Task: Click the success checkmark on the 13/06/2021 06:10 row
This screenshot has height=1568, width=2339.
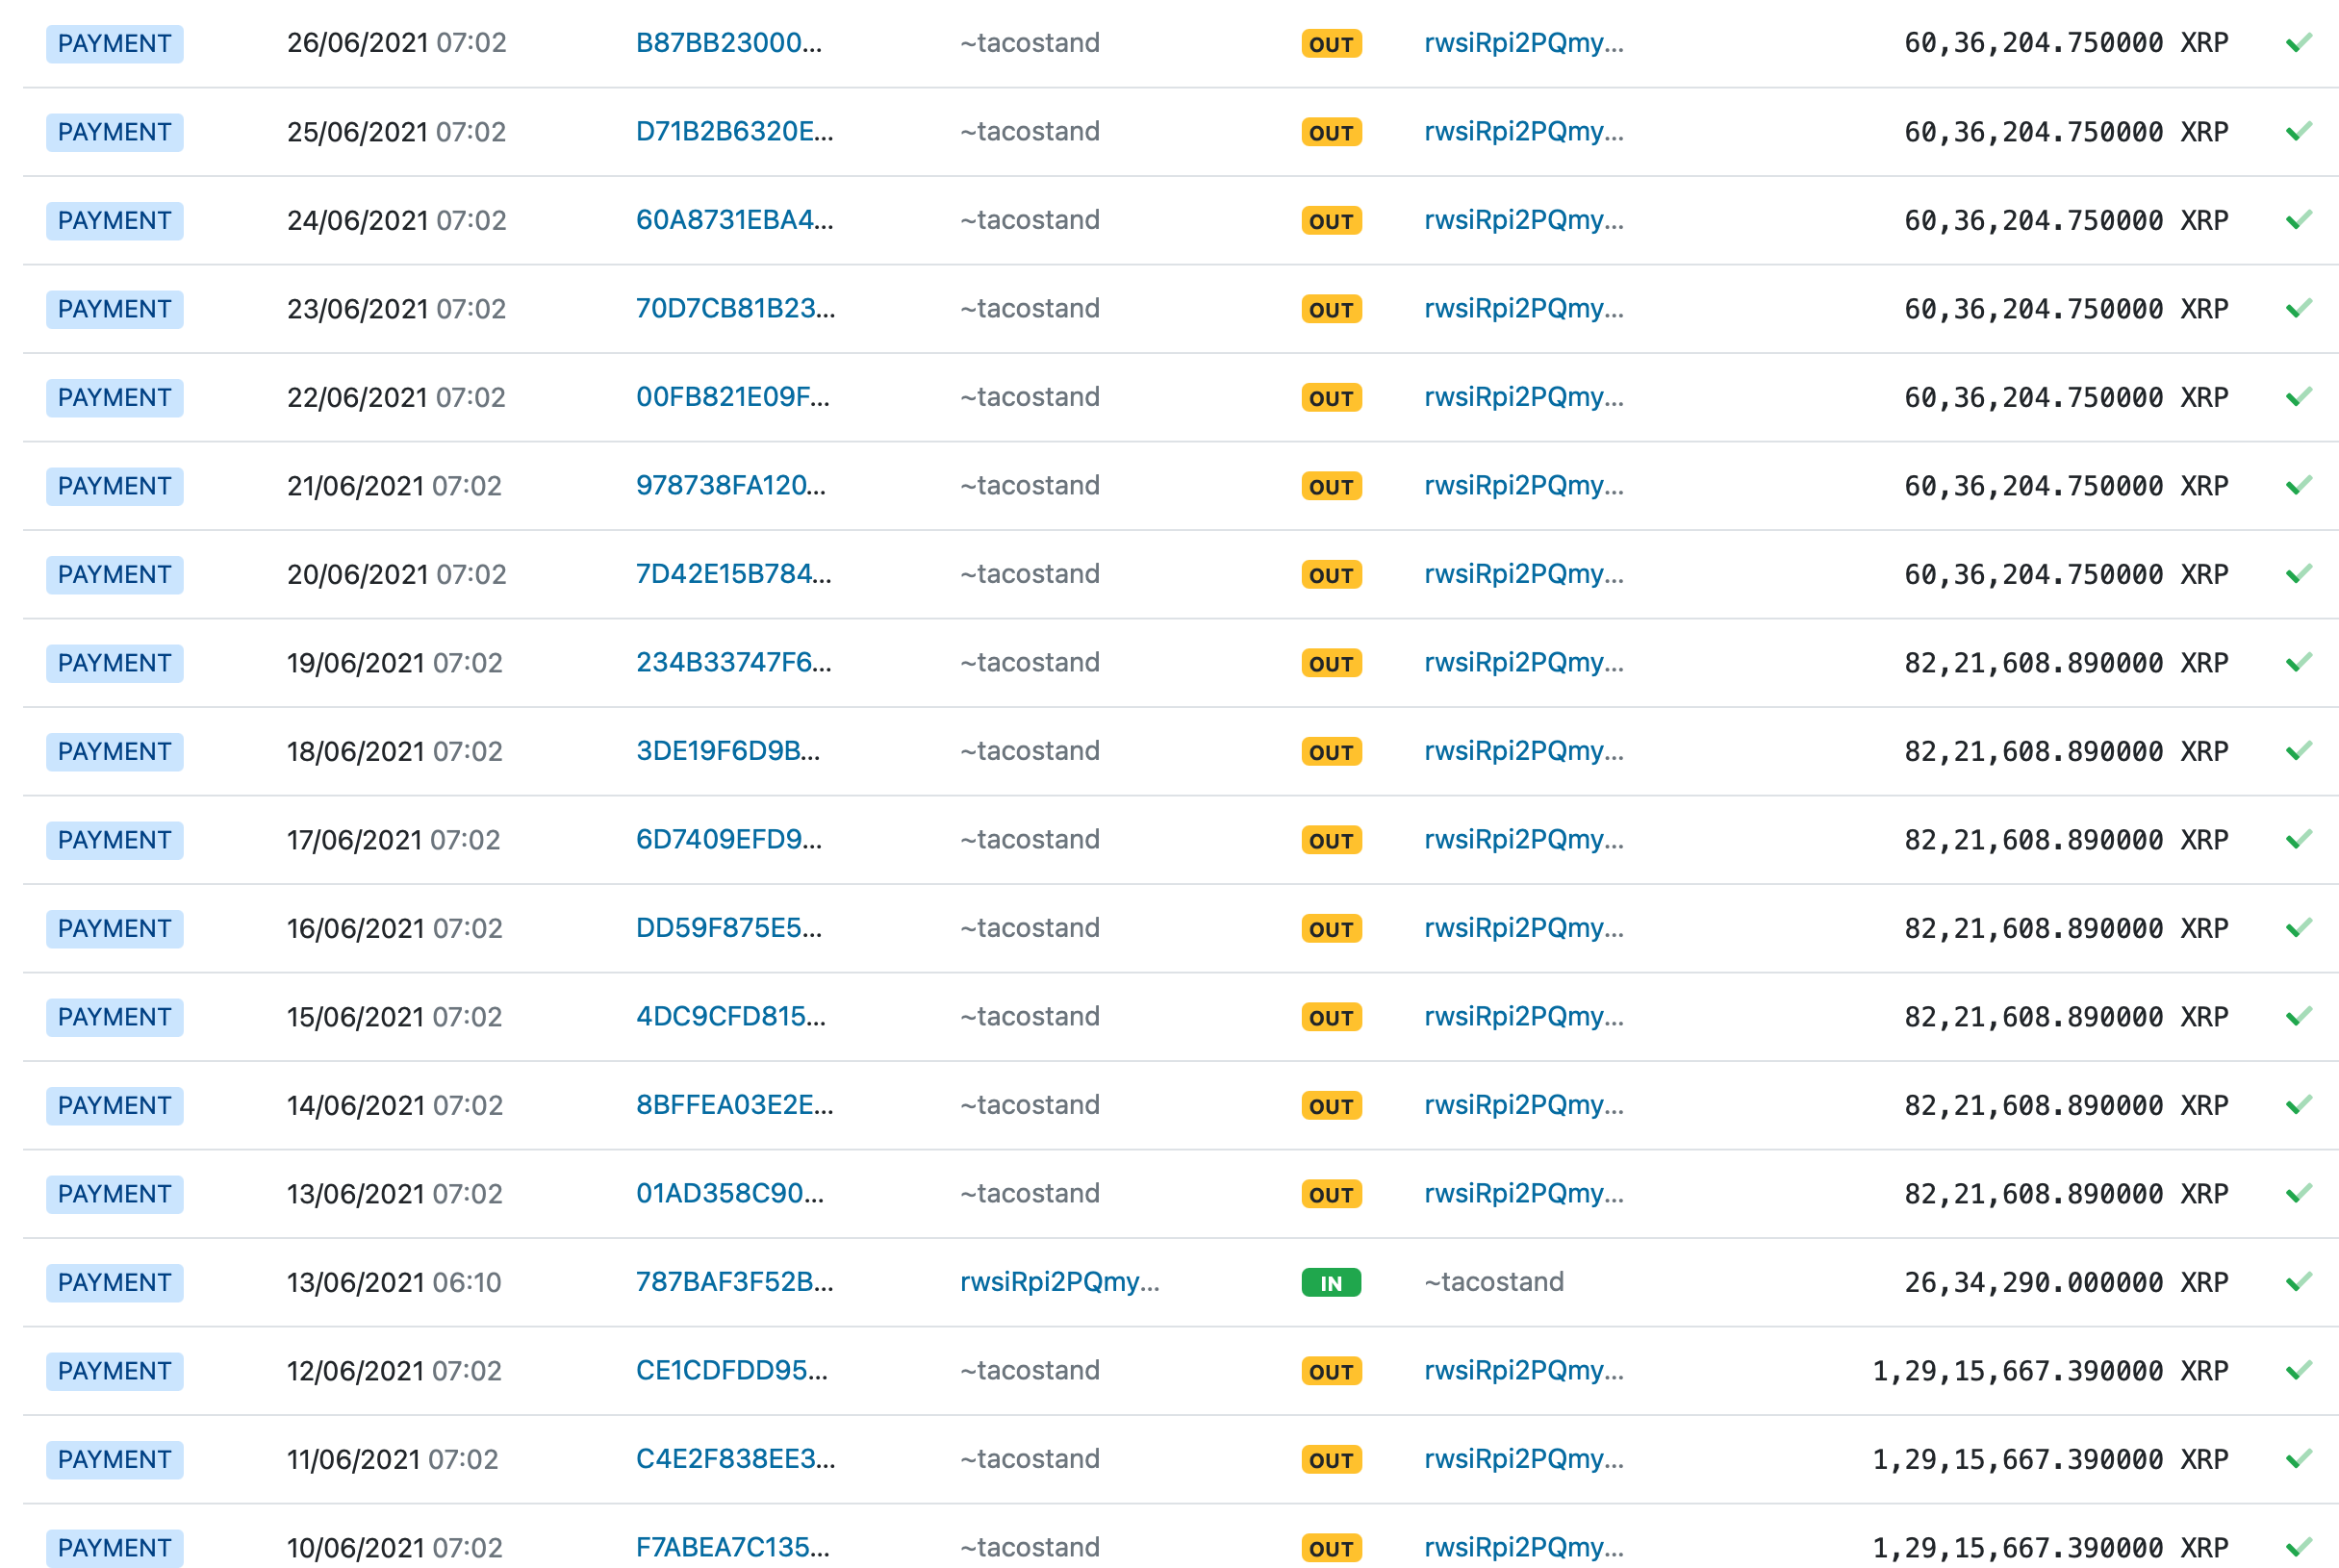Action: [x=2299, y=1282]
